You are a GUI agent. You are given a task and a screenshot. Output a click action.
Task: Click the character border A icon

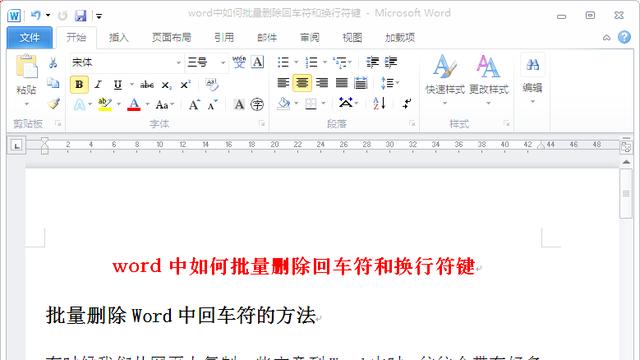coord(258,62)
